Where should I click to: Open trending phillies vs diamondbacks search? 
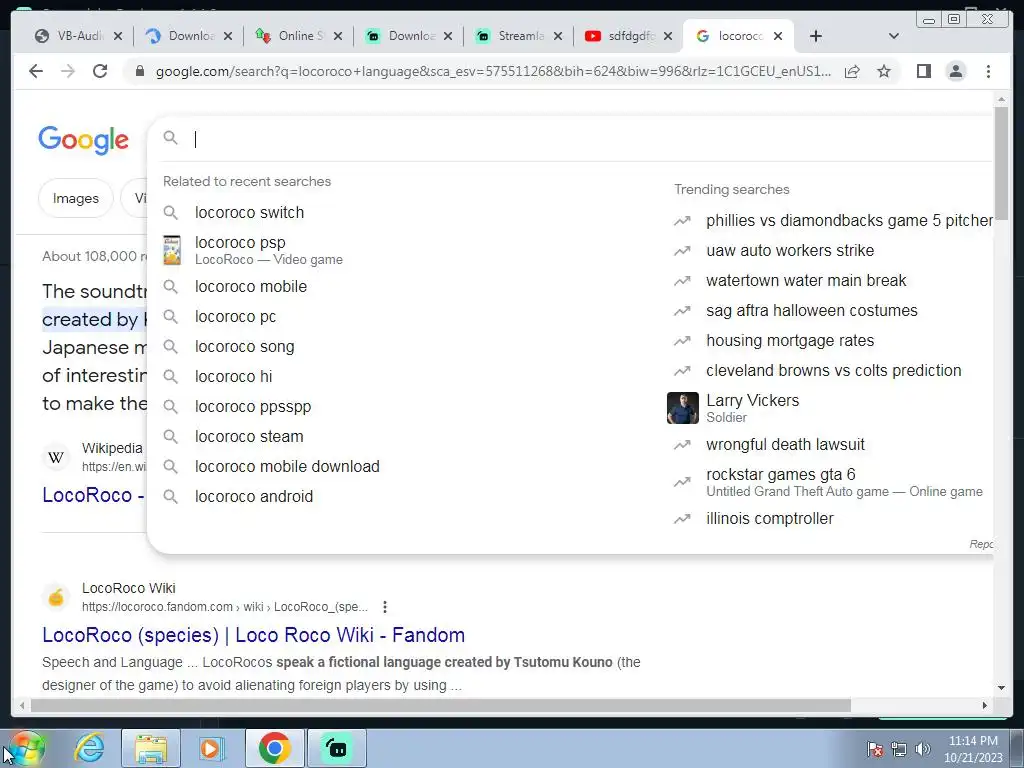pos(849,221)
